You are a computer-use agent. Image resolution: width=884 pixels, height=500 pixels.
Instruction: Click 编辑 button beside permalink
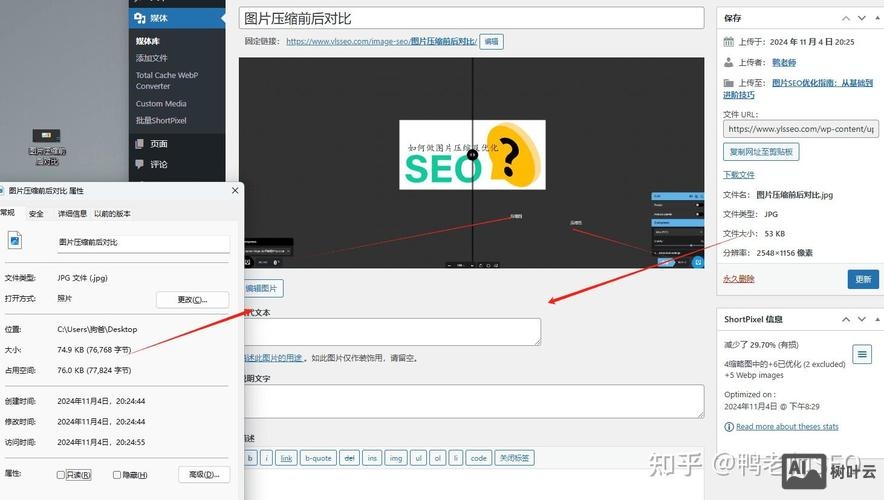pos(492,41)
